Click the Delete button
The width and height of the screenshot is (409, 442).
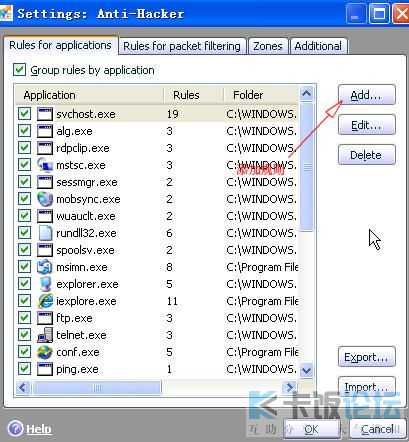point(366,155)
